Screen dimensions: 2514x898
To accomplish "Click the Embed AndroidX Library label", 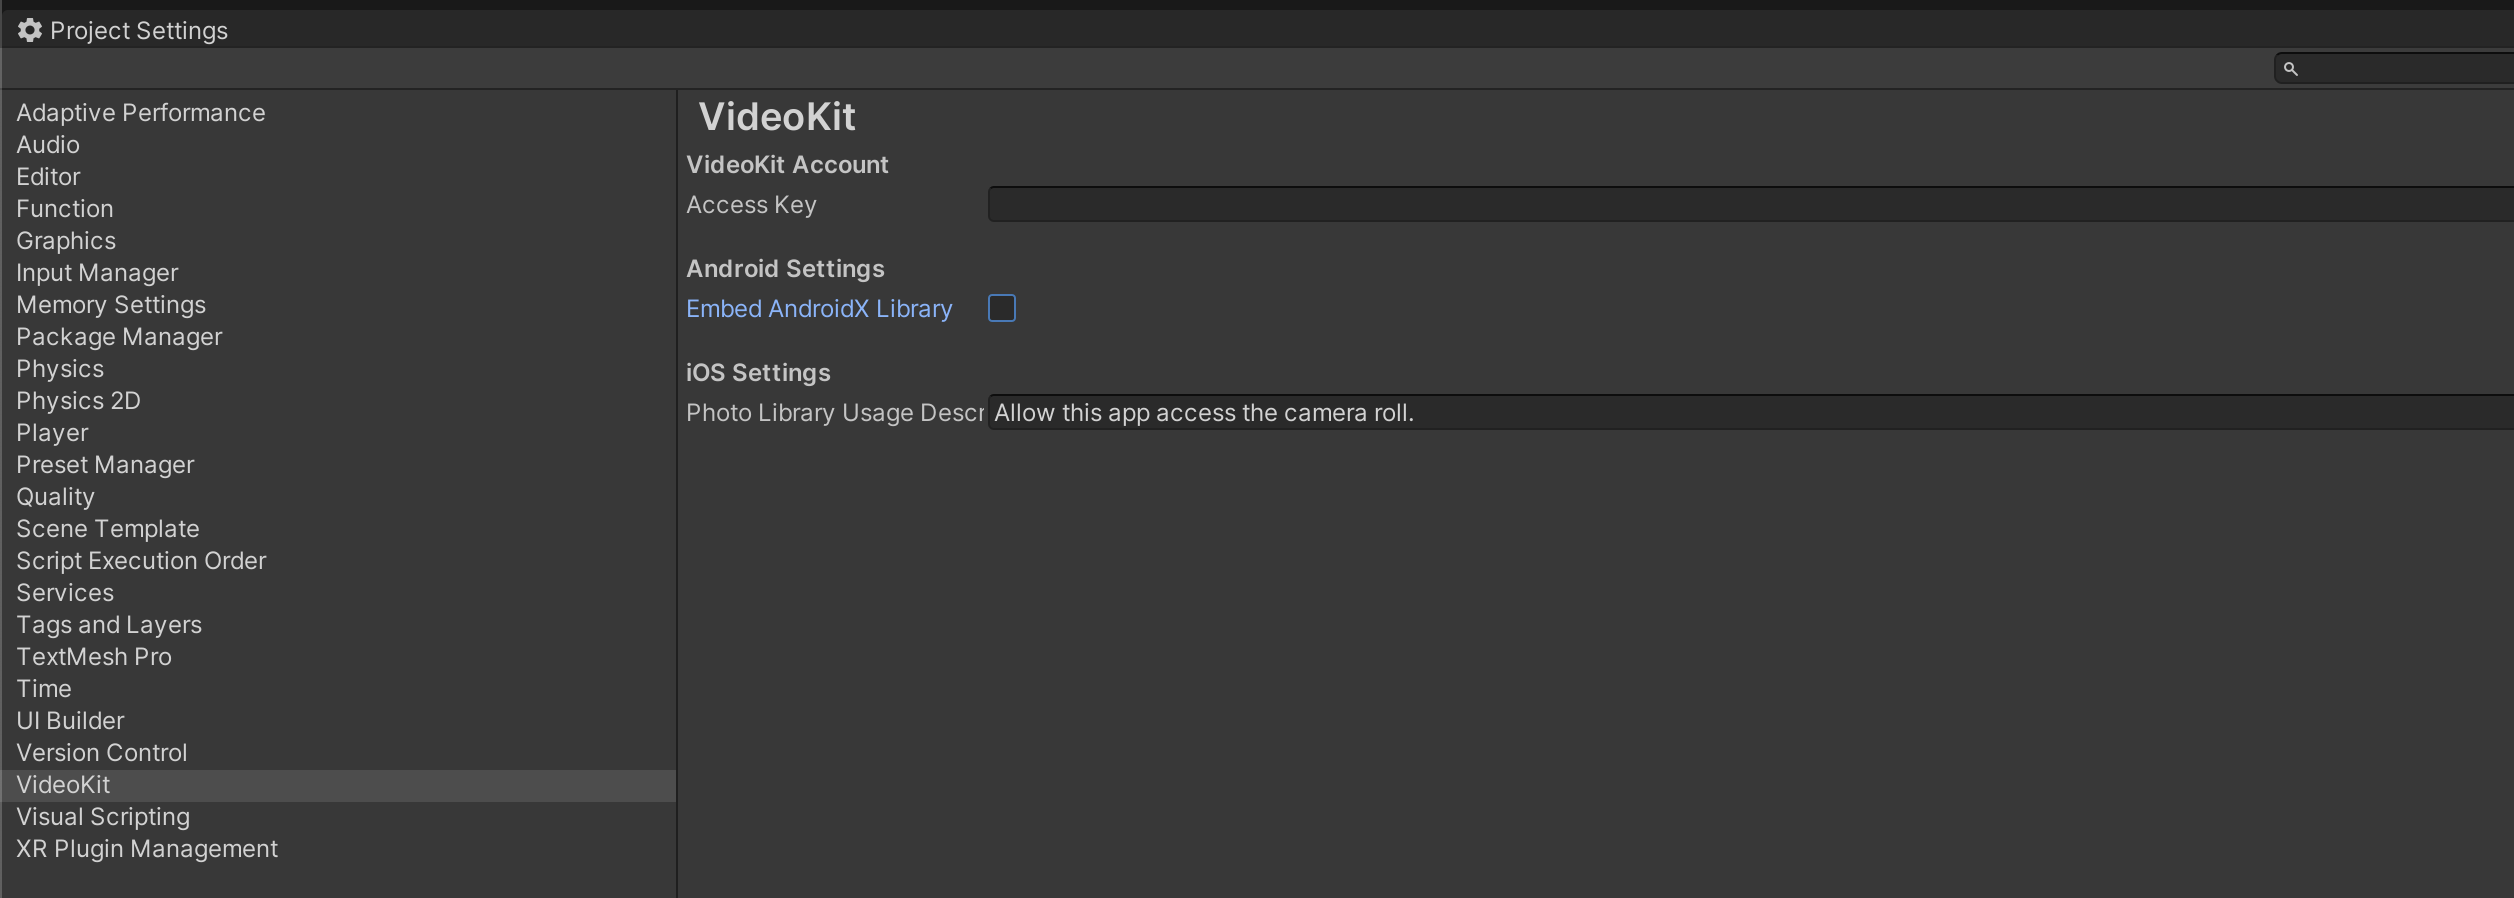I will click(x=819, y=309).
